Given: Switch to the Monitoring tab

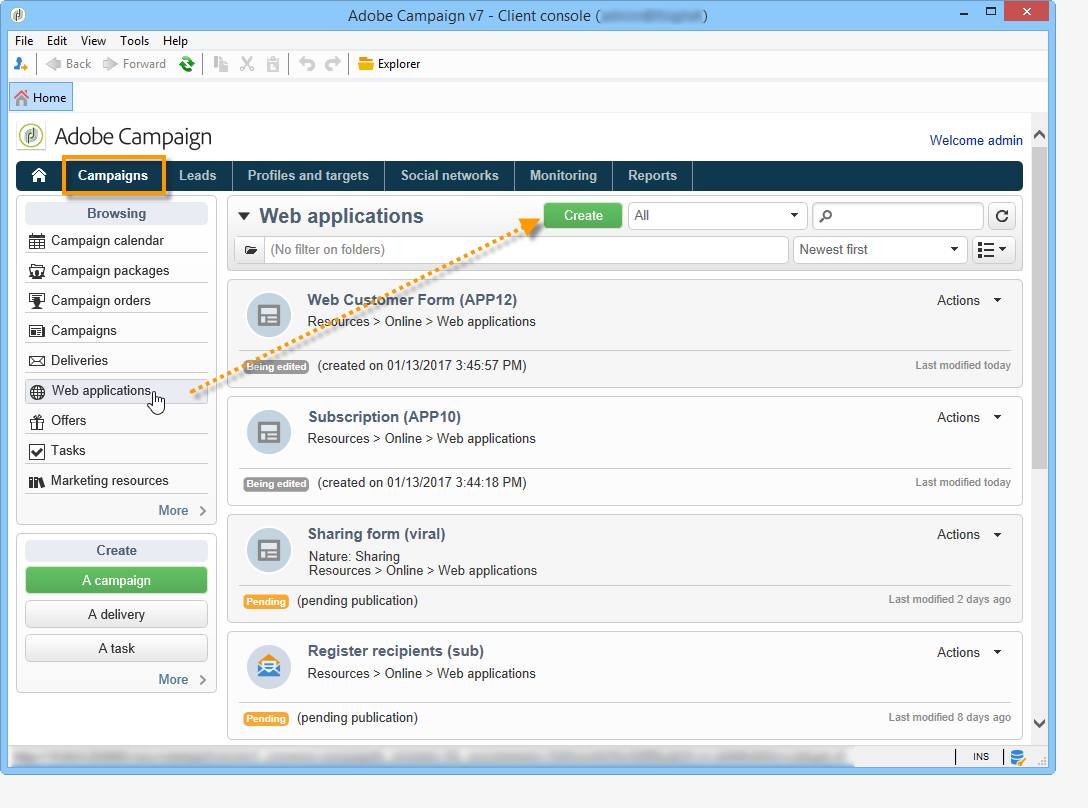Looking at the screenshot, I should click(x=563, y=176).
